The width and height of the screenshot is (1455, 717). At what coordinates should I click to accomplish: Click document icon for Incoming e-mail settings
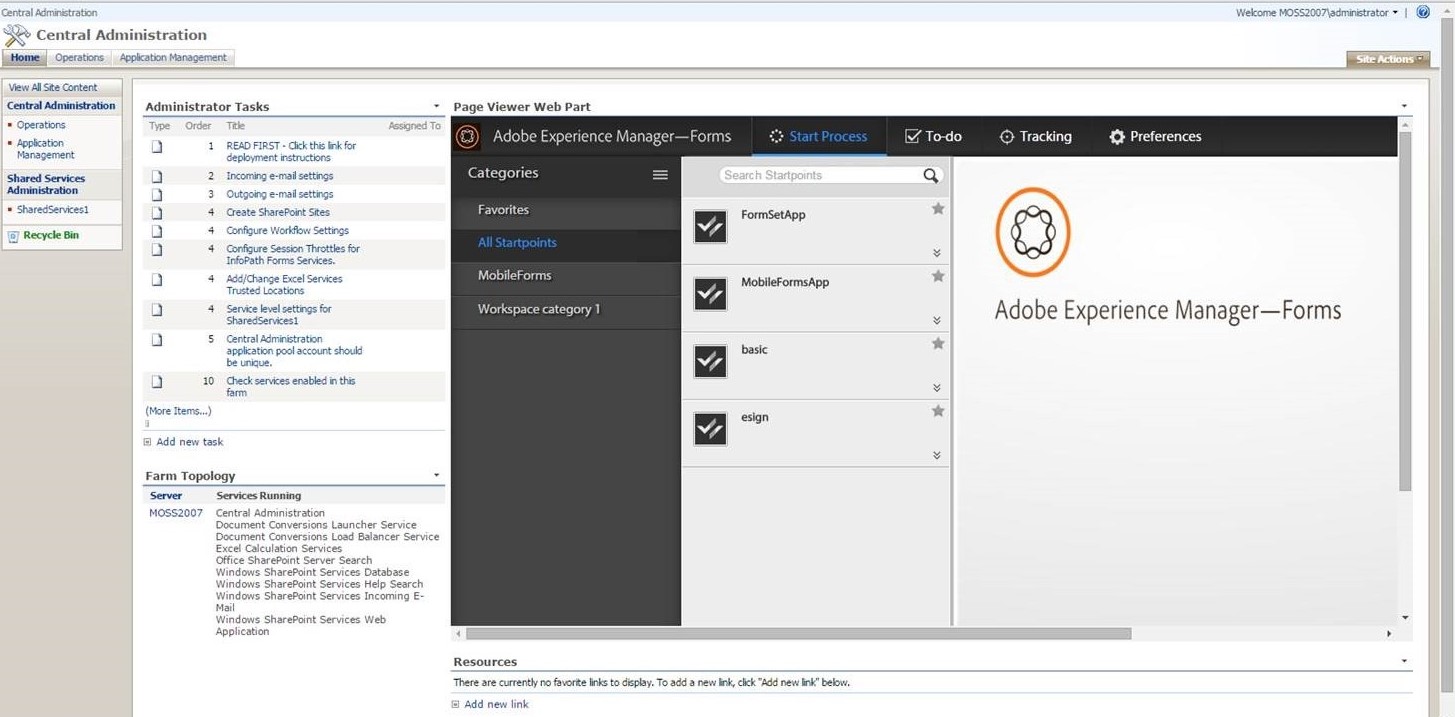(x=157, y=176)
